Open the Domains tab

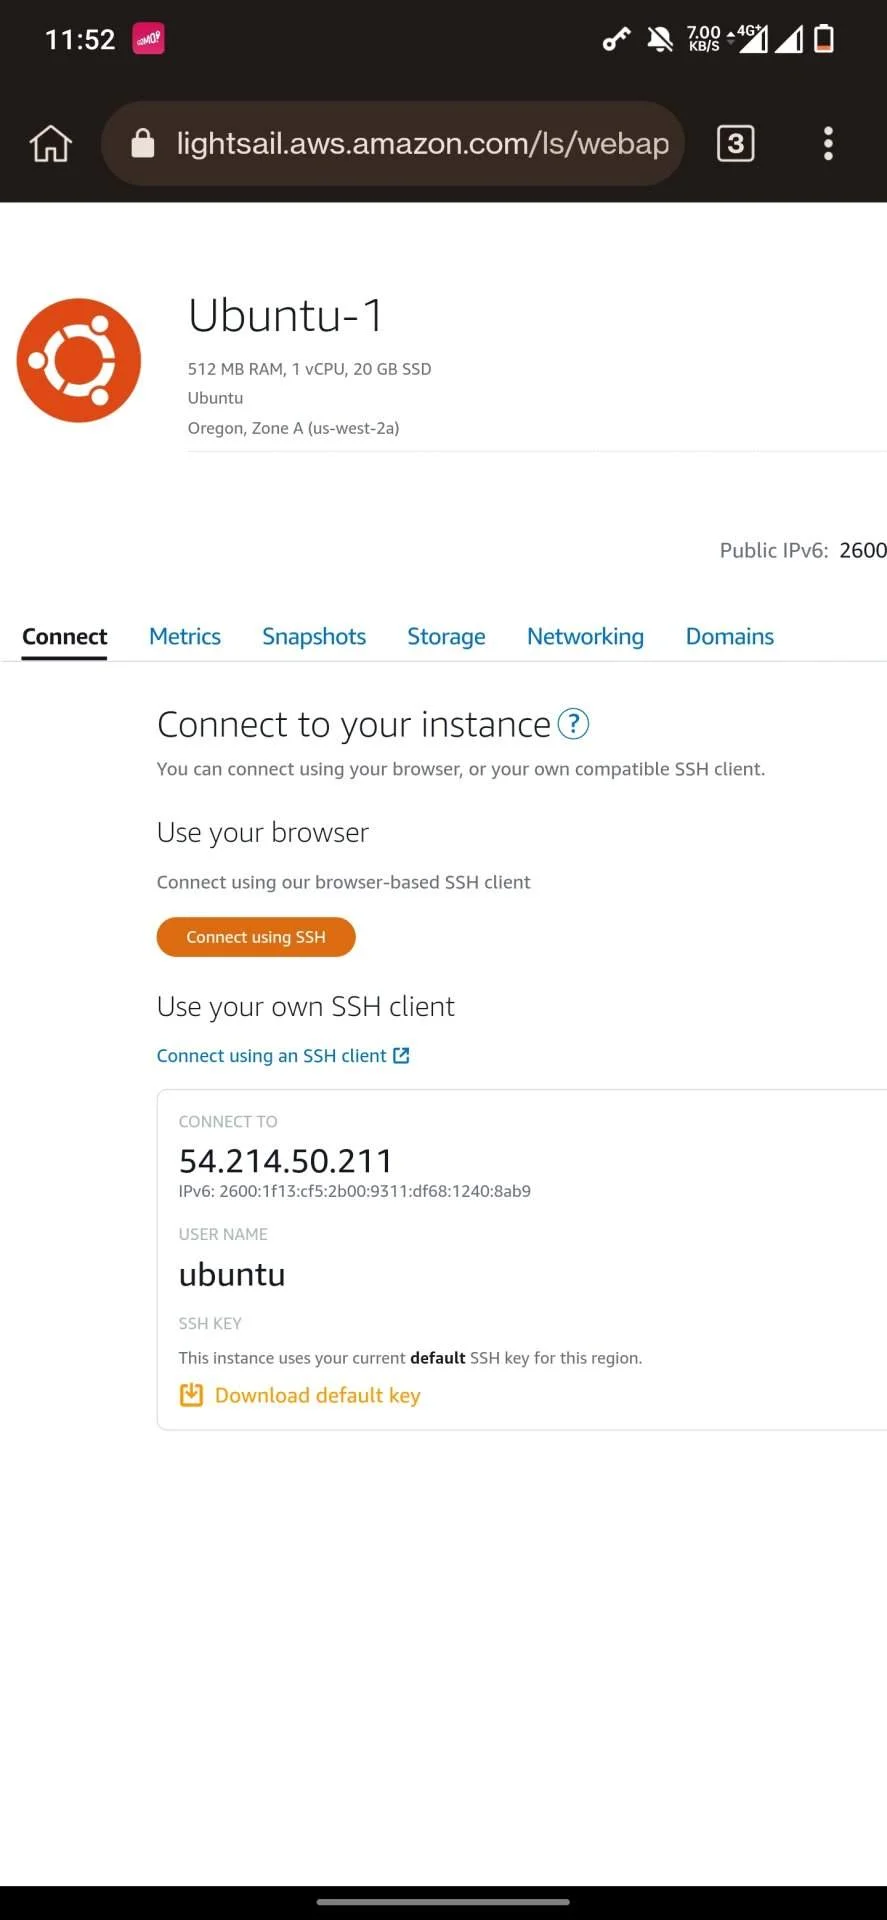730,636
